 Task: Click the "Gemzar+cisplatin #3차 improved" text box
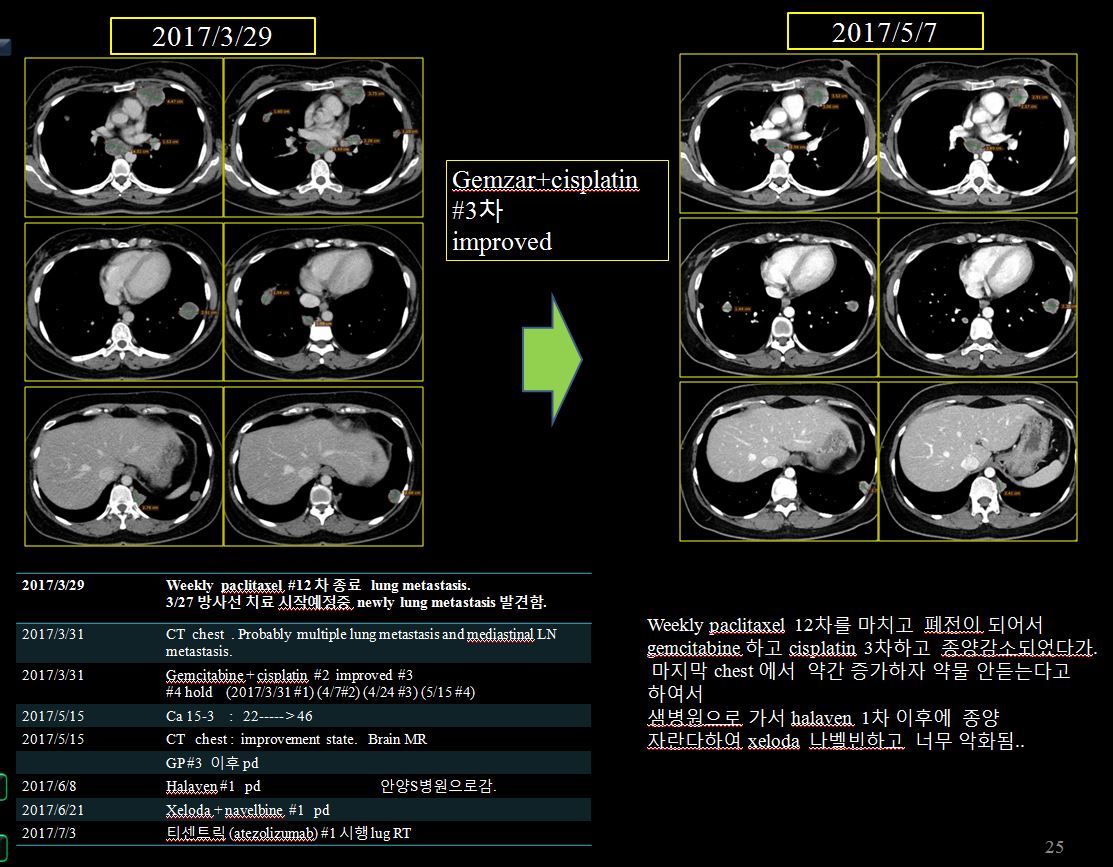click(557, 211)
